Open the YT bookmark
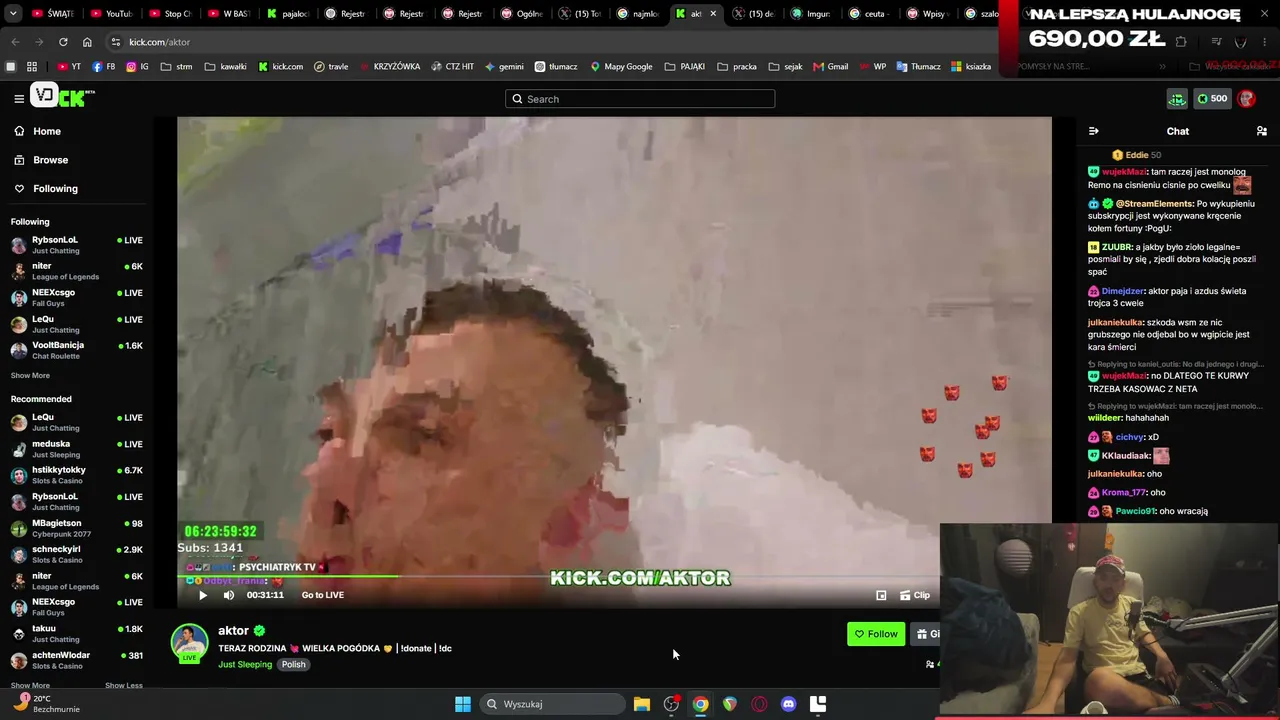Screen dimensions: 1280x720 tap(69, 67)
